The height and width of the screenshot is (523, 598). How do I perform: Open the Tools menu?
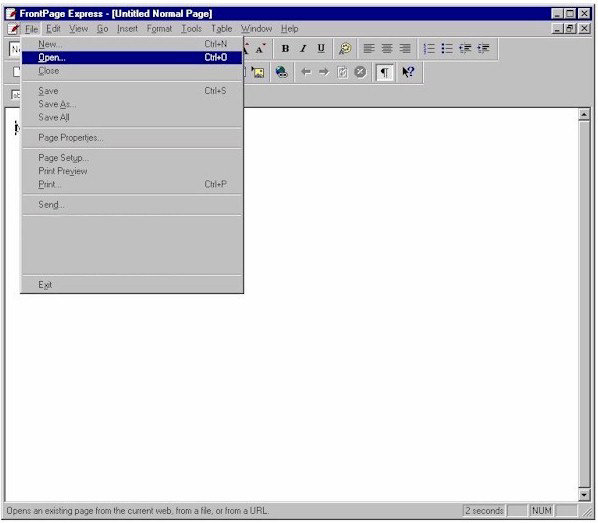191,29
